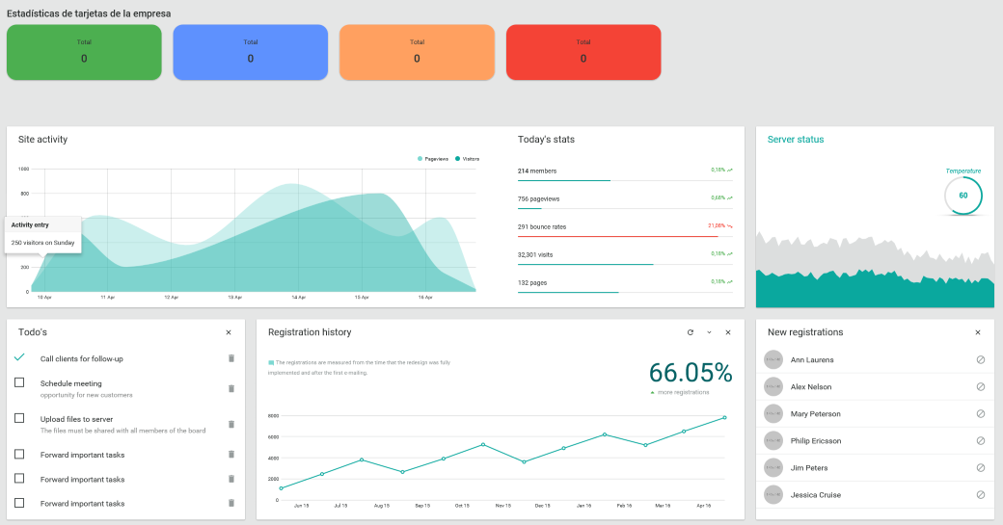This screenshot has height=525, width=1003.
Task: Uncheck 'Call clients for follow-up' checkbox
Action: [x=19, y=357]
